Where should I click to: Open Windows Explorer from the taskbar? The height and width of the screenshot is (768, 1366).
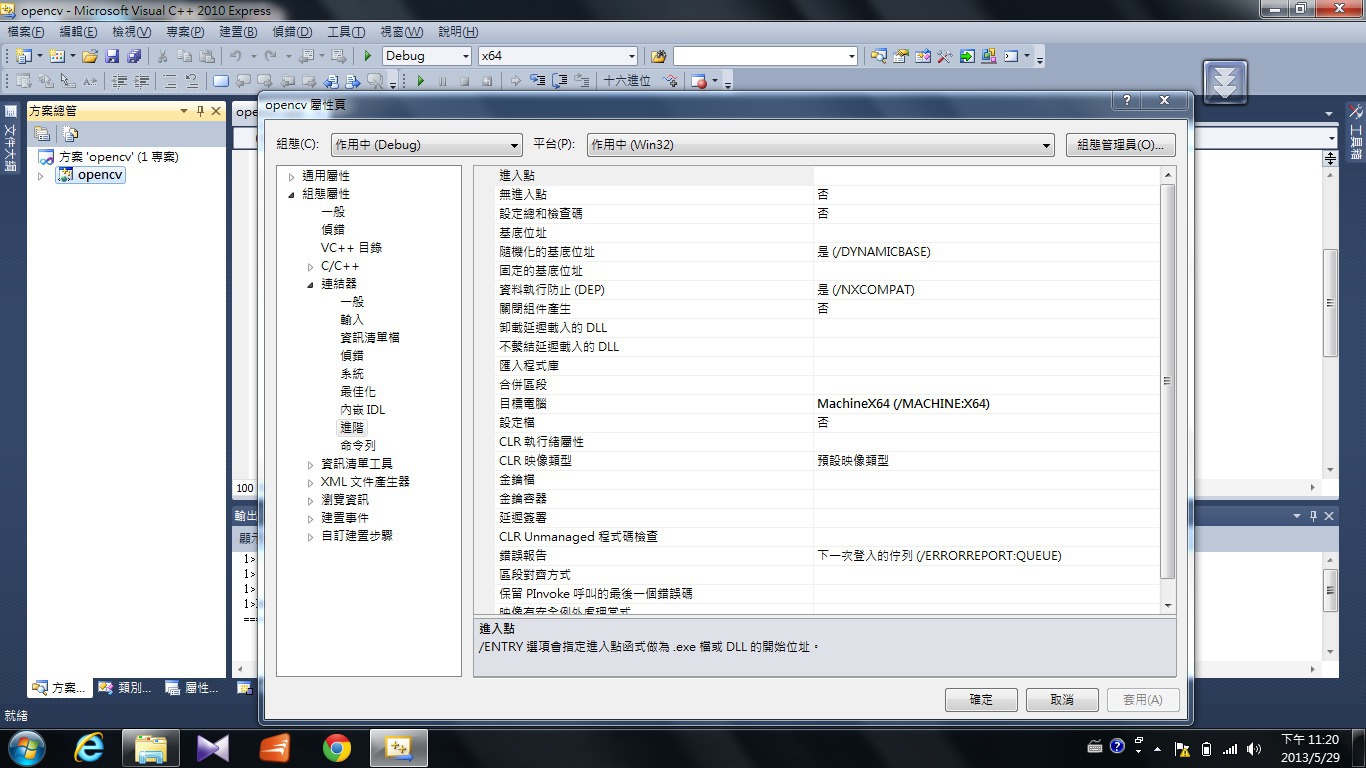tap(151, 748)
